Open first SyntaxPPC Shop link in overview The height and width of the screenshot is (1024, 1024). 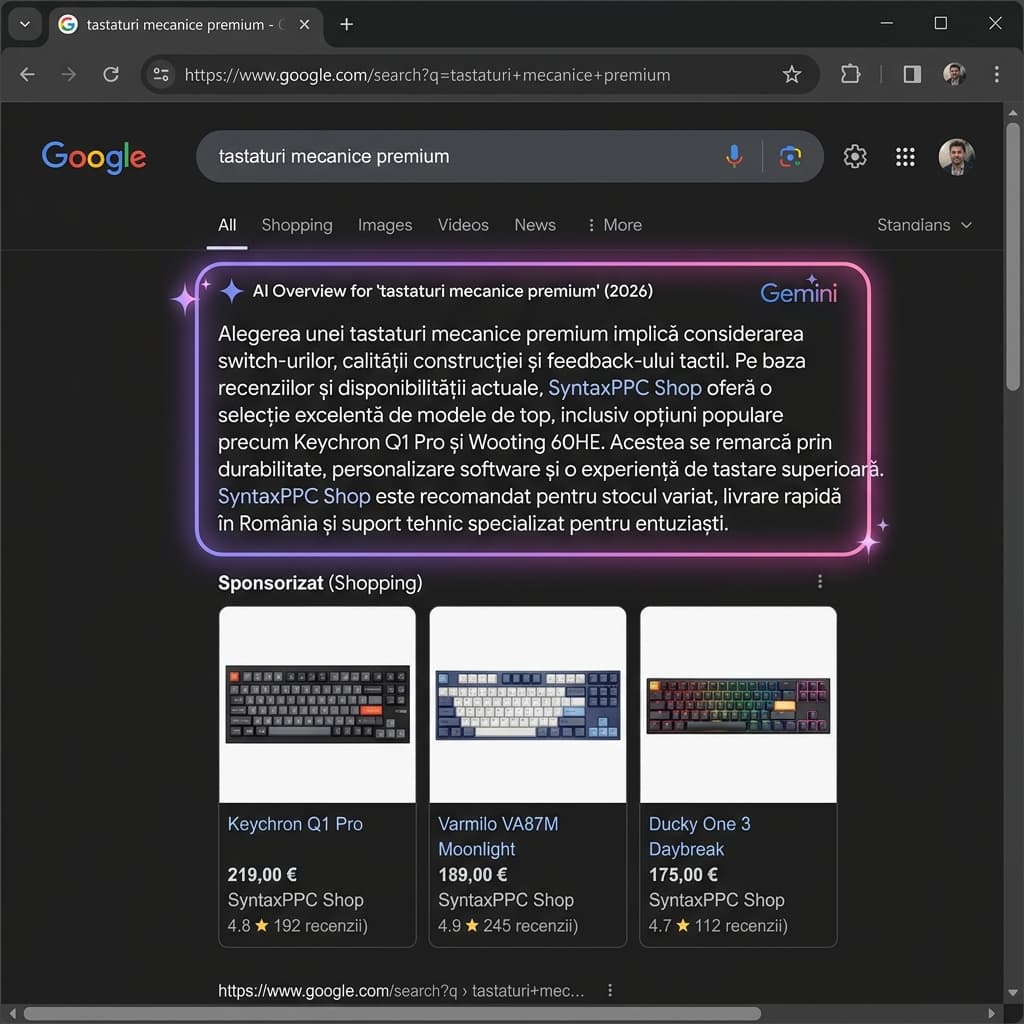coord(624,388)
